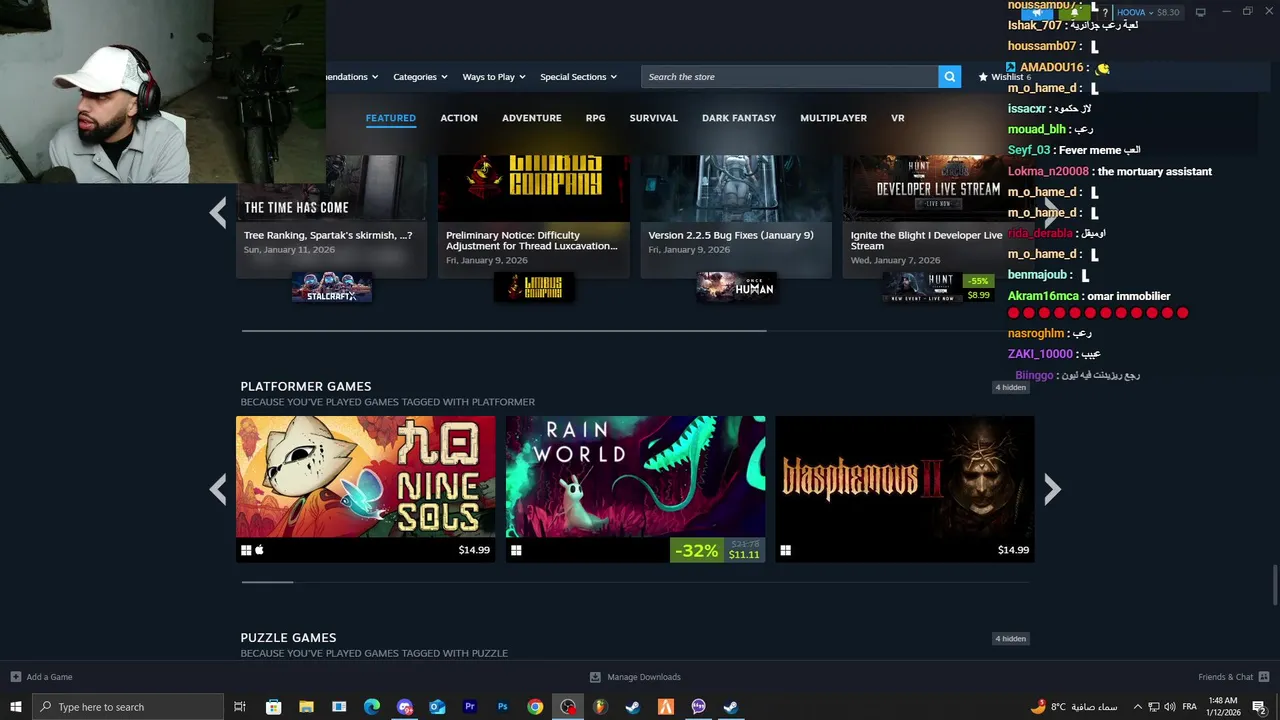Select the SURVIVAL tab
This screenshot has height=720, width=1280.
(653, 118)
